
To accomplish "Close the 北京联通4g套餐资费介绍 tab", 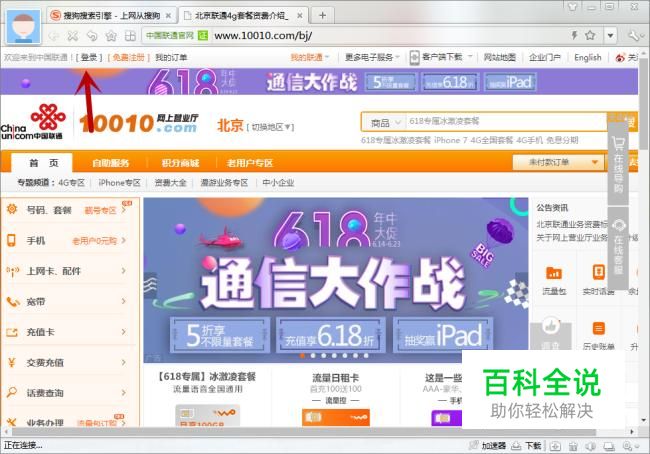I will coord(300,16).
